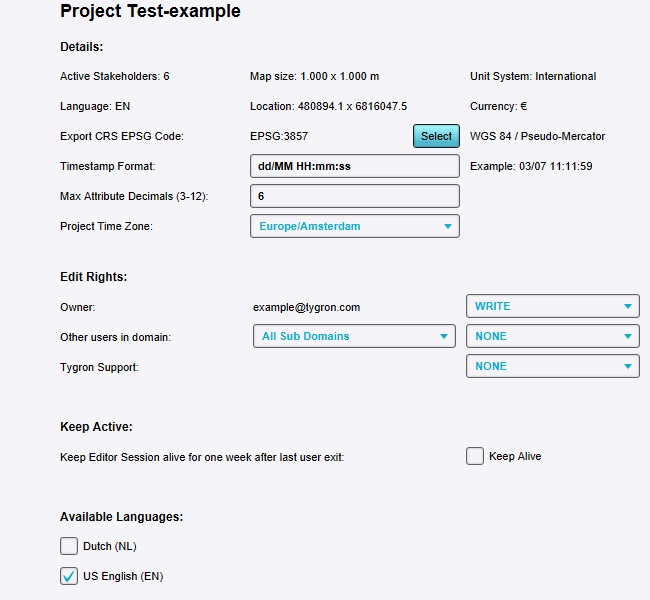Image resolution: width=650 pixels, height=600 pixels.
Task: Click the arrow on Tygron Support dropdown
Action: 627,366
